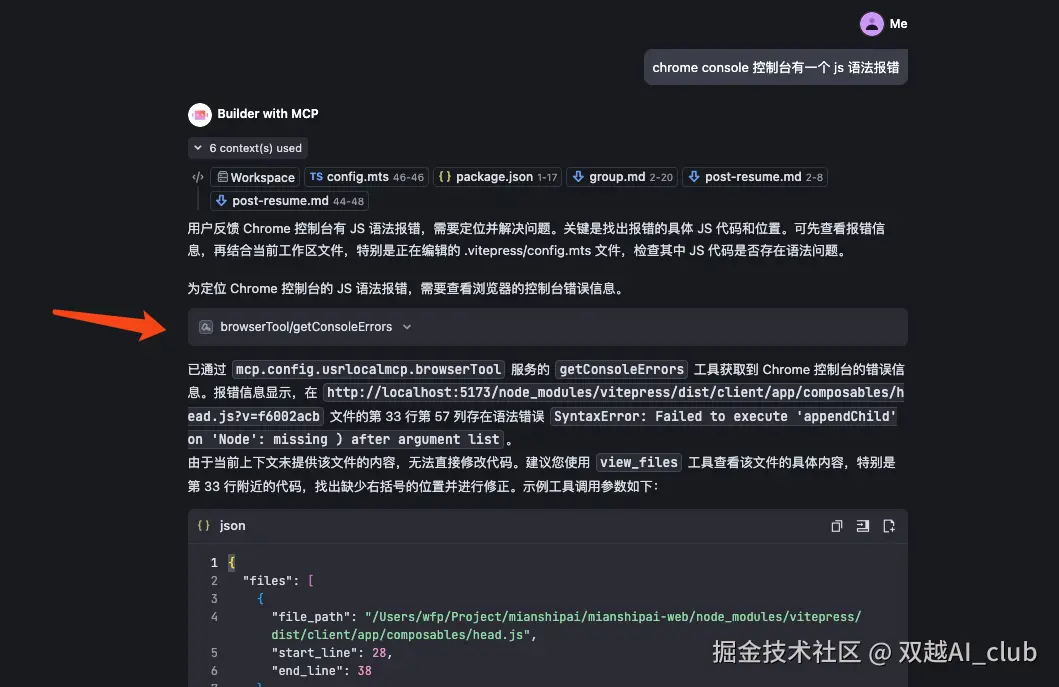
Task: Click the code bracket icon beside Workspace
Action: click(197, 177)
